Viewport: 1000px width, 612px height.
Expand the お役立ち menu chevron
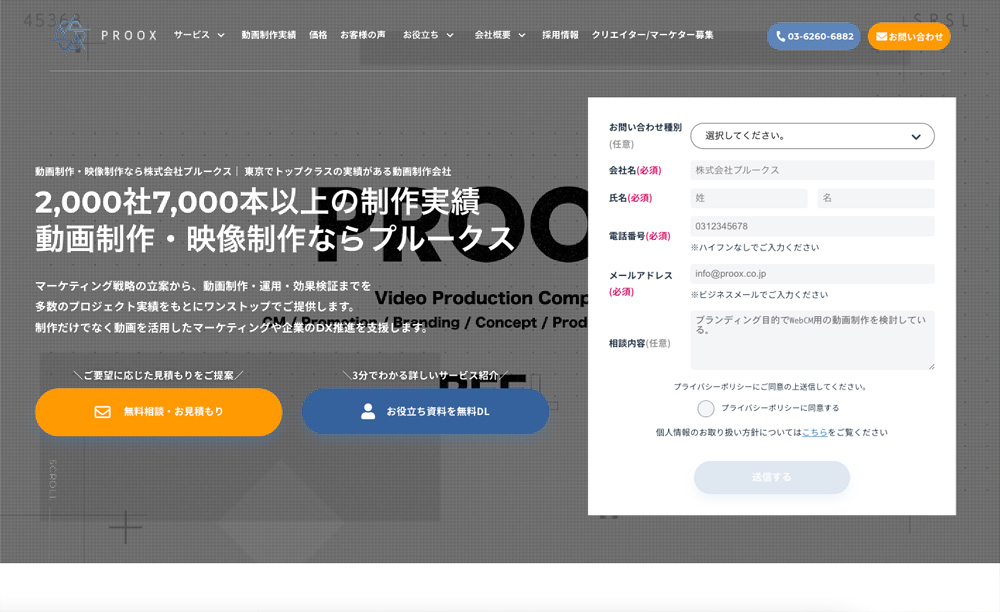tap(450, 35)
